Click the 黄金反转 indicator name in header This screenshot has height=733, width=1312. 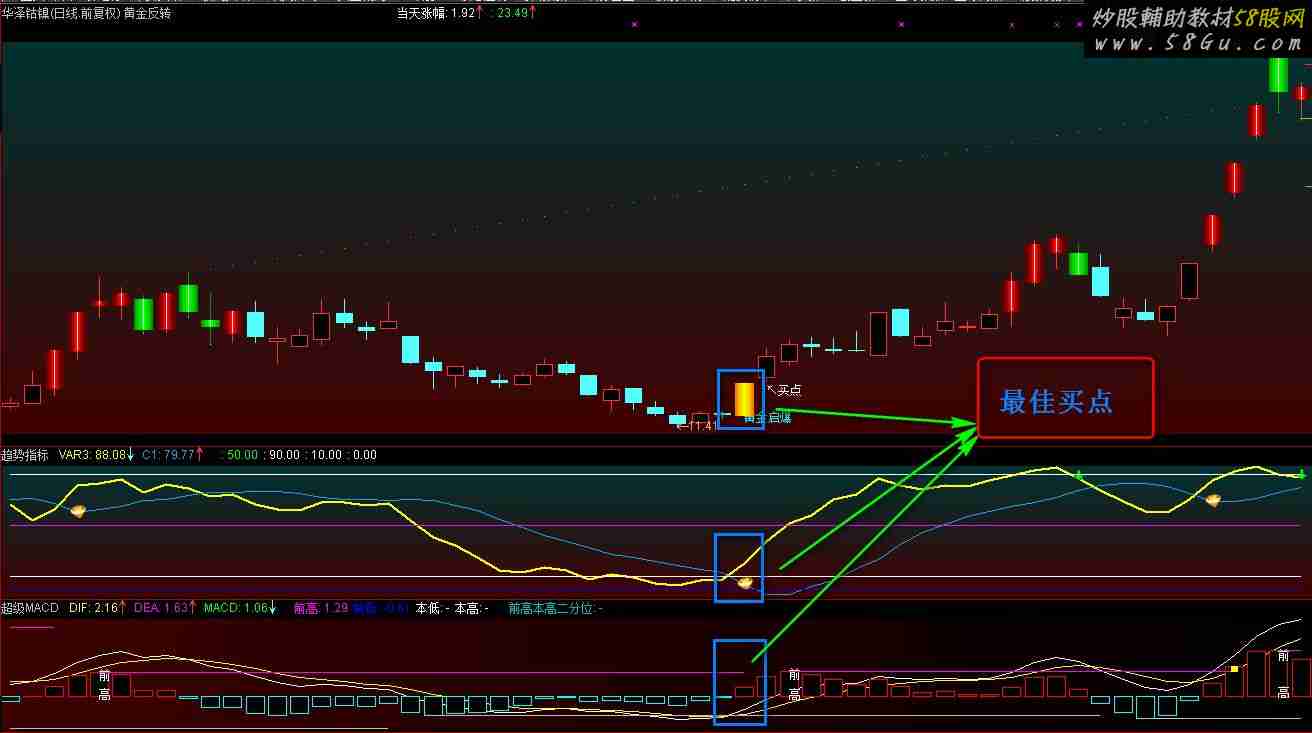click(147, 13)
